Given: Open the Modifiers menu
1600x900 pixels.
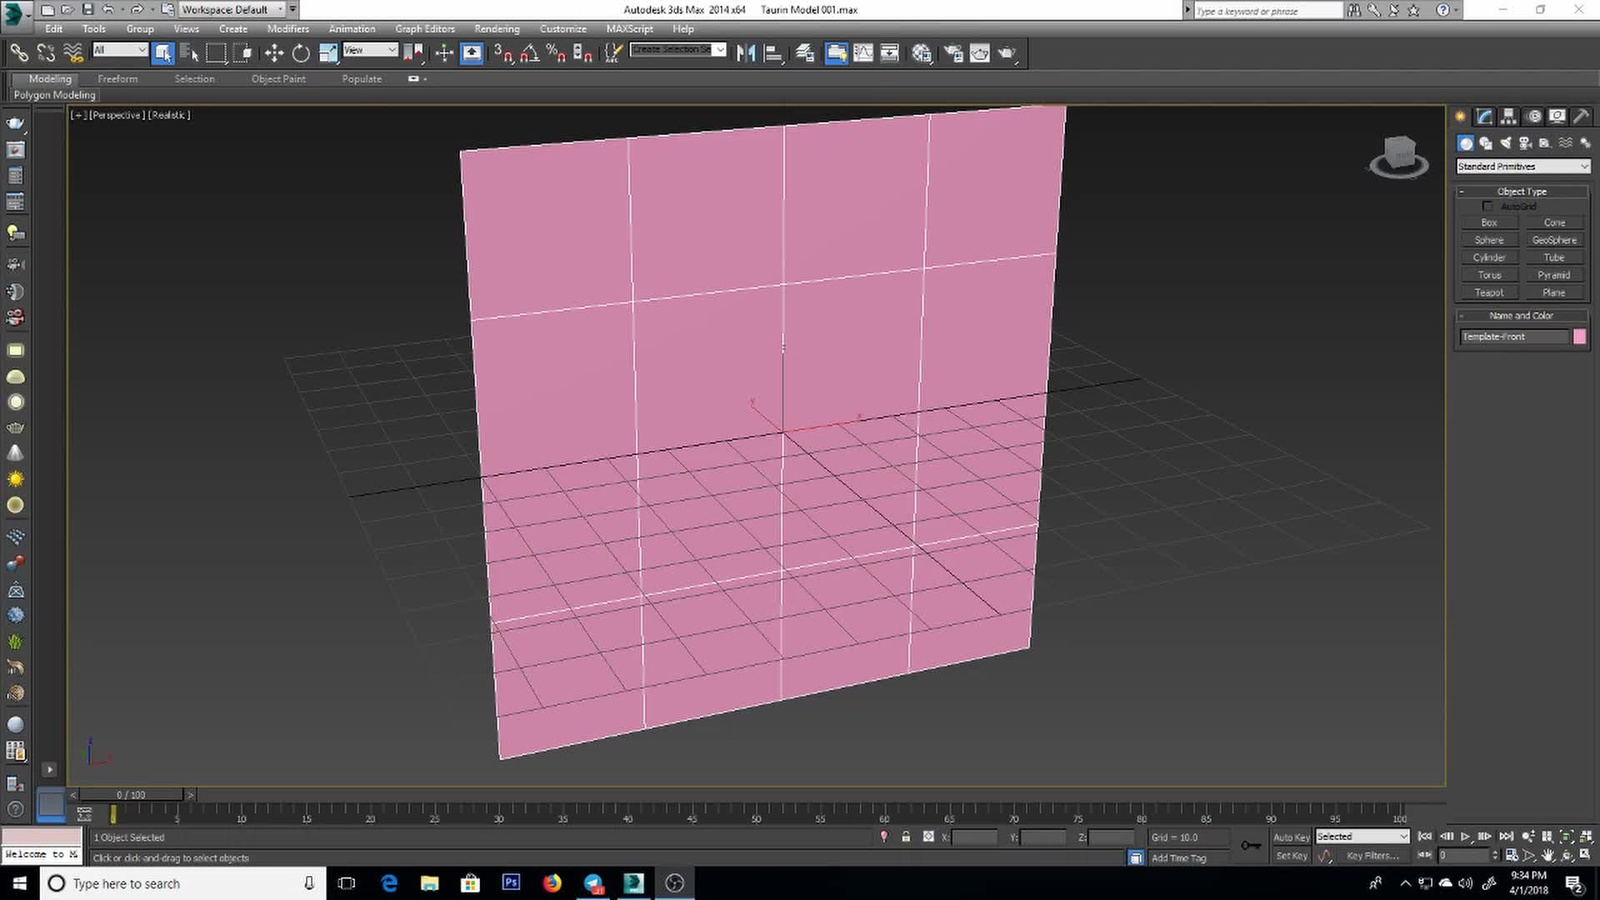Looking at the screenshot, I should point(288,29).
